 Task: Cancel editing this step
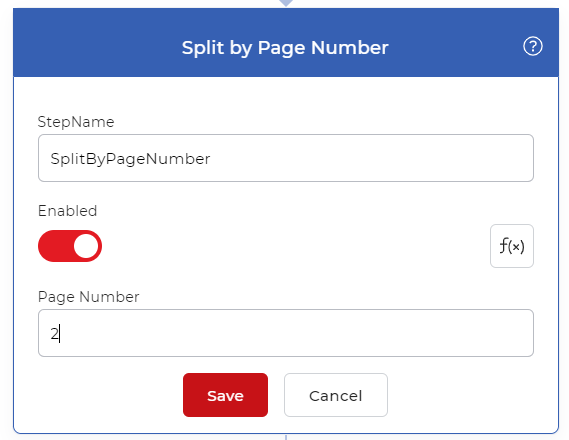click(336, 395)
